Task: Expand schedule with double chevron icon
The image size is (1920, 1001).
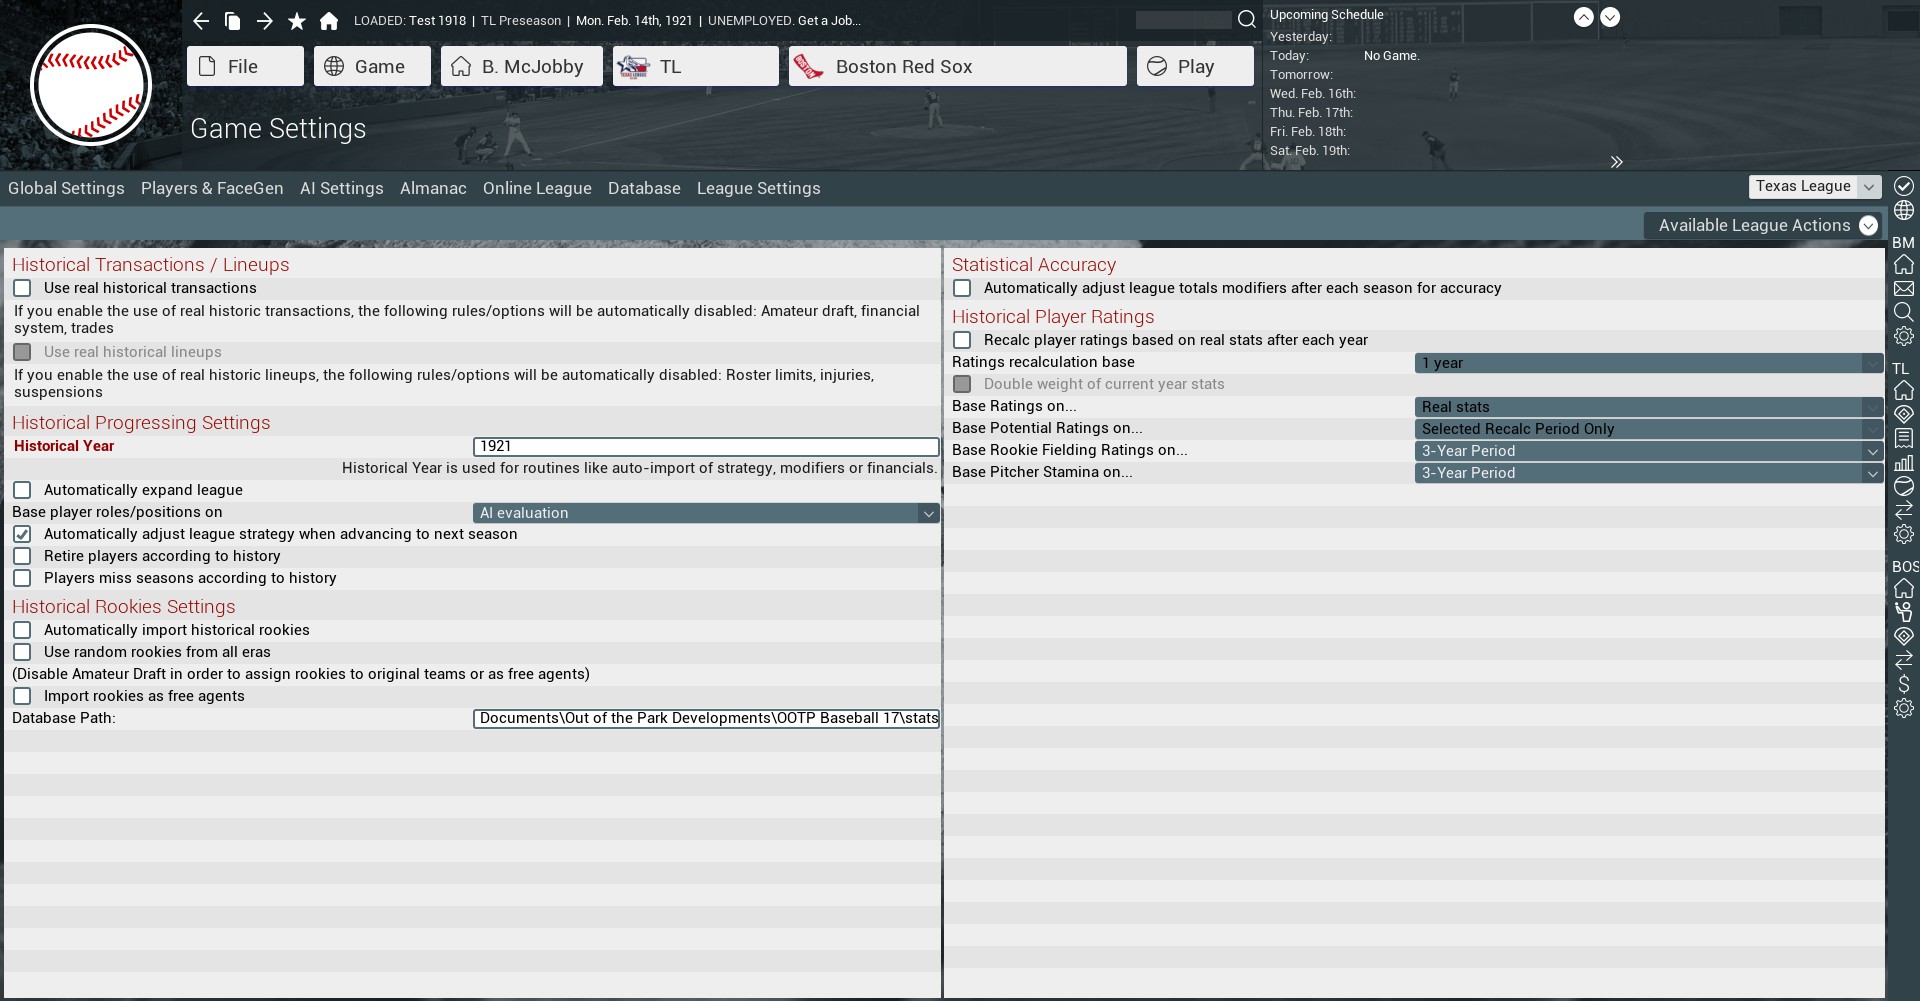Action: click(1616, 162)
